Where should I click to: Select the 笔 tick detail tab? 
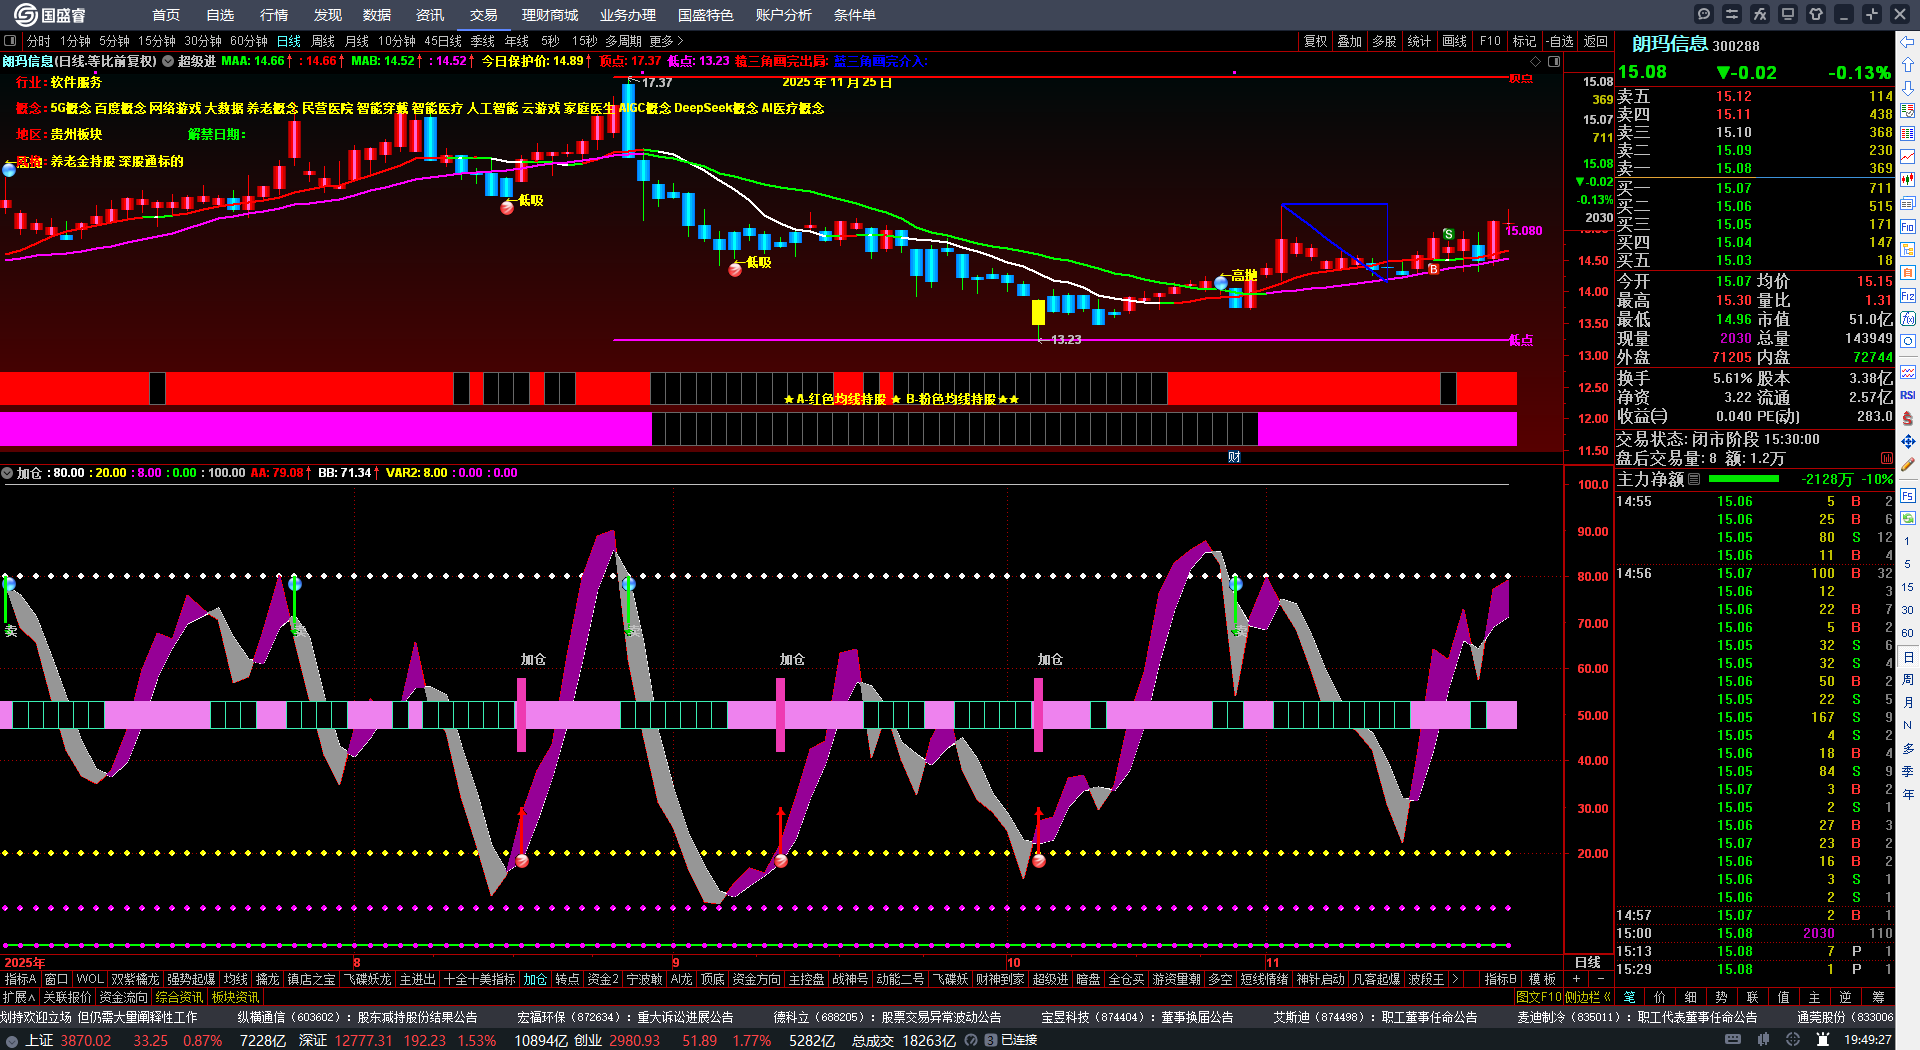(x=1630, y=997)
